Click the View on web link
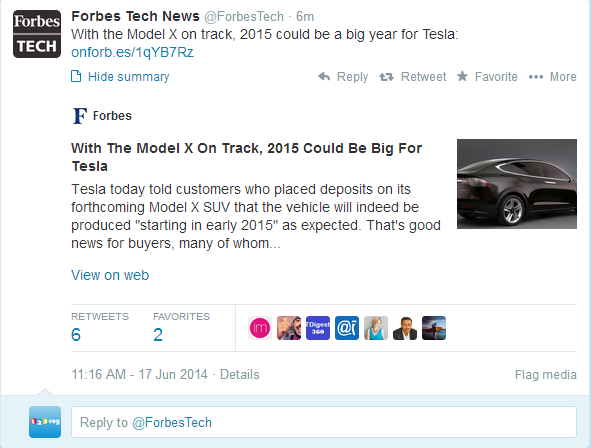This screenshot has width=591, height=448. (110, 275)
